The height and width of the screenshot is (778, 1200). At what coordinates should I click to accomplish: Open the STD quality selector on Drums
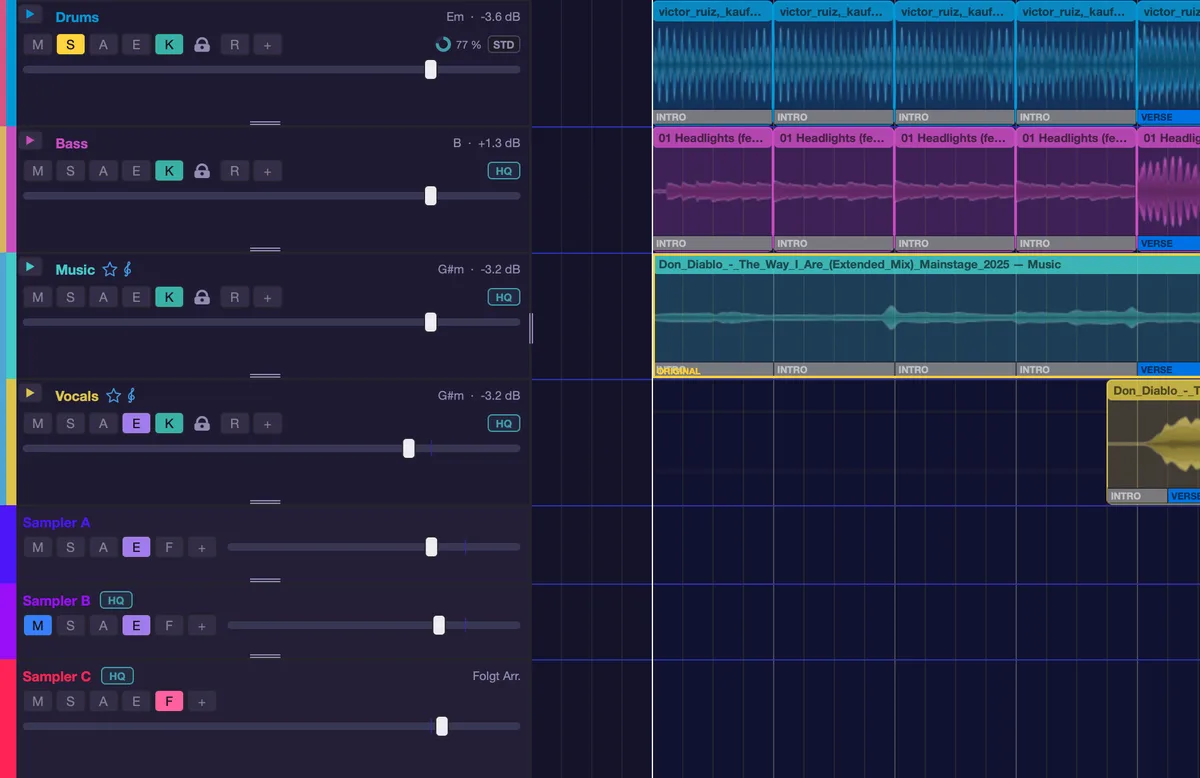click(x=504, y=45)
